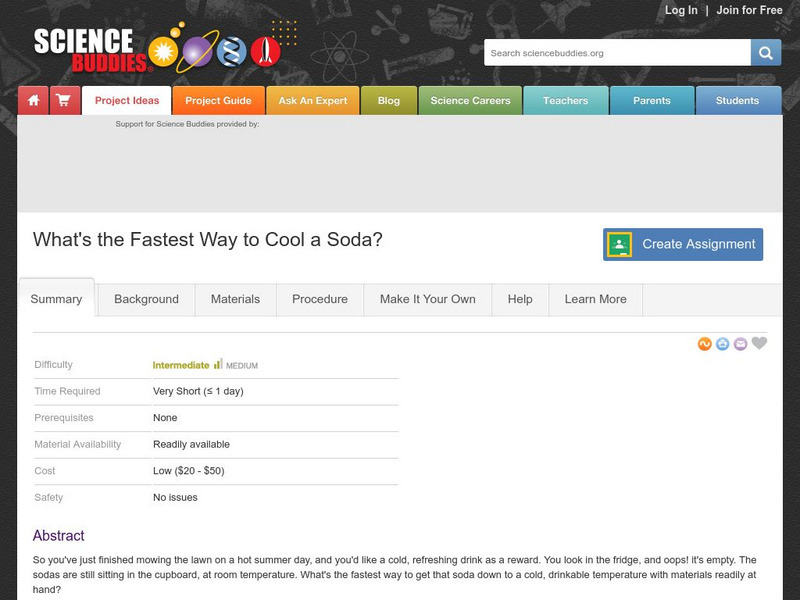Select the Summary tab
Image resolution: width=800 pixels, height=600 pixels.
coord(57,299)
